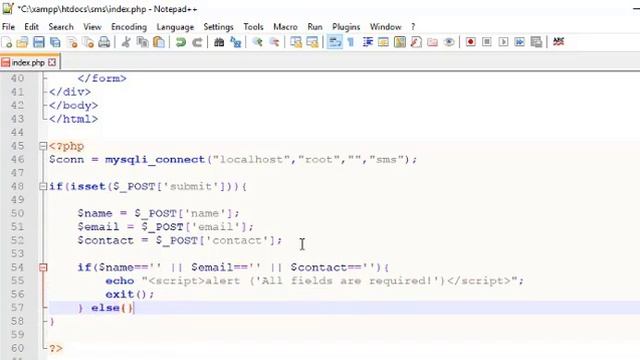
Task: Collapse the <?php block fold marker
Action: coord(43,146)
